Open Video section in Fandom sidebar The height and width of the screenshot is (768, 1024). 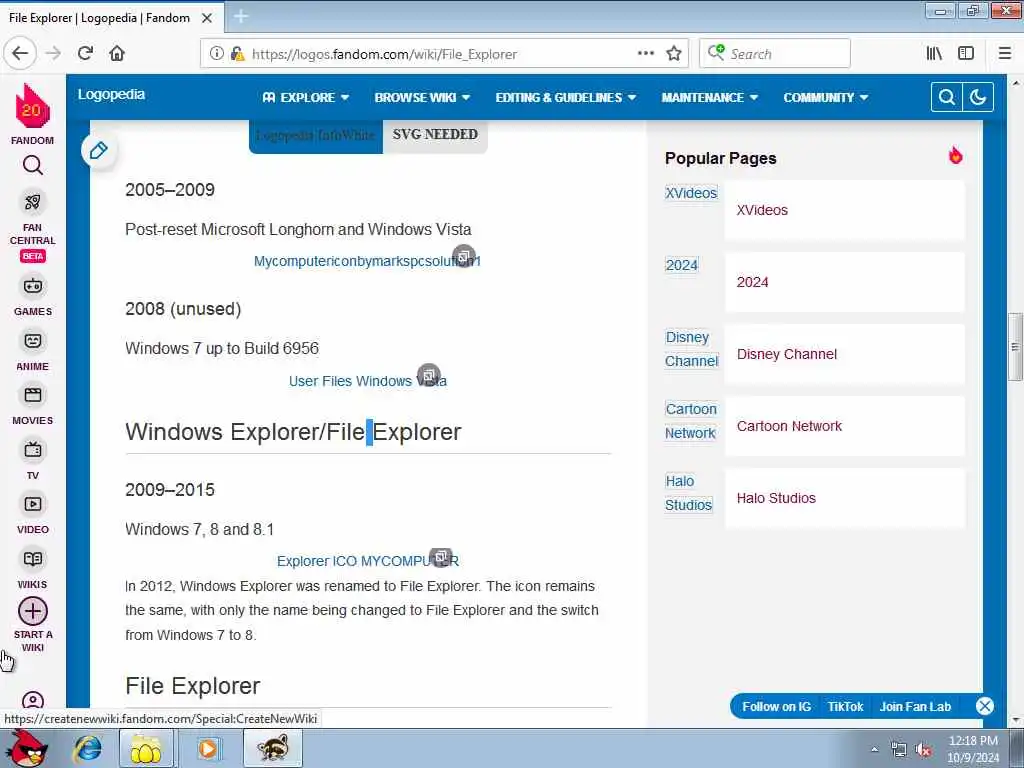(x=33, y=514)
